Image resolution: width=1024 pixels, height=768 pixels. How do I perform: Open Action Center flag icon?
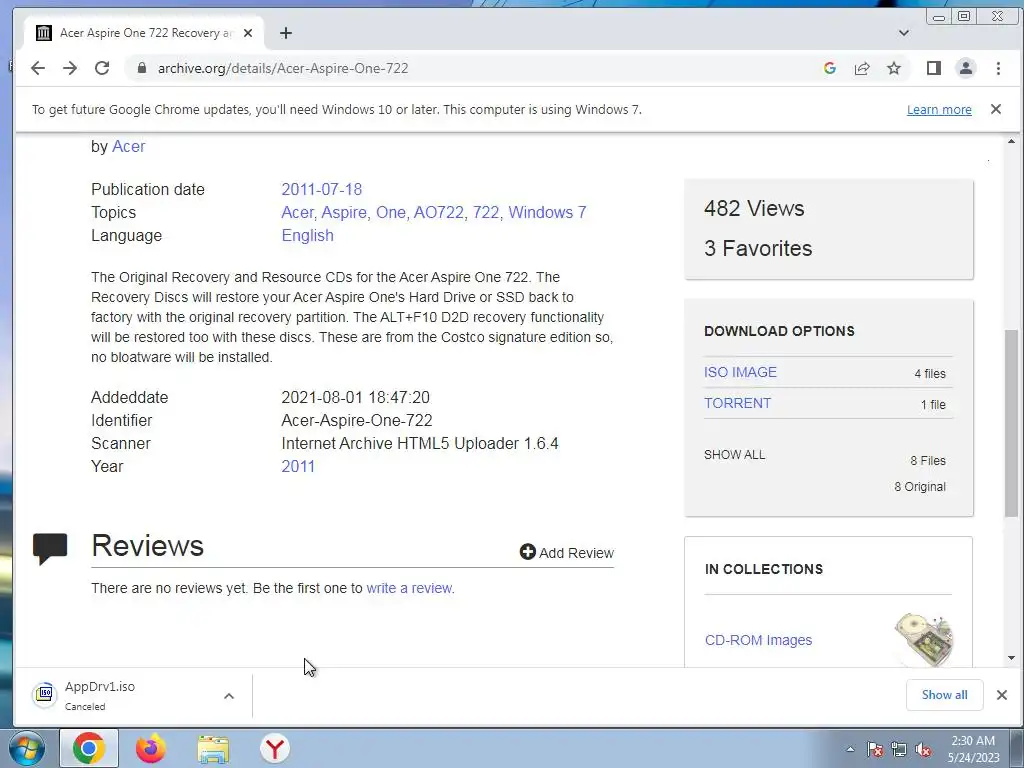tap(875, 749)
